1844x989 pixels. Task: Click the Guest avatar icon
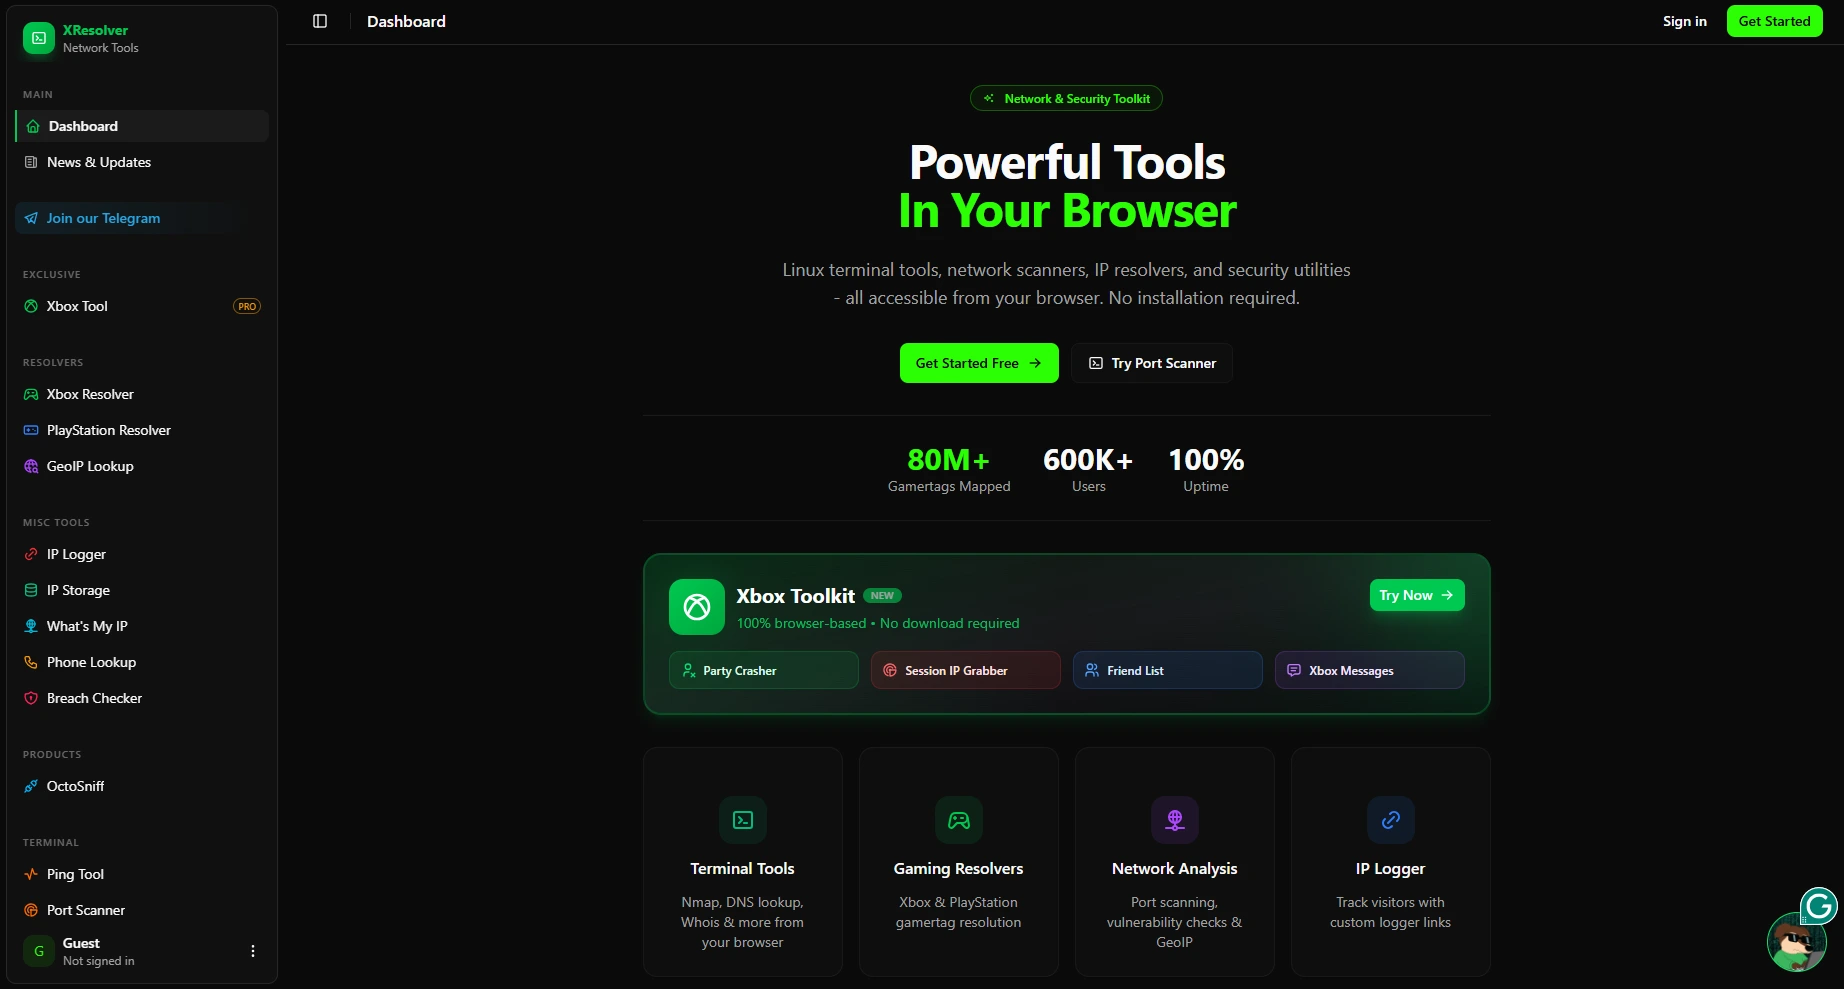coord(39,951)
